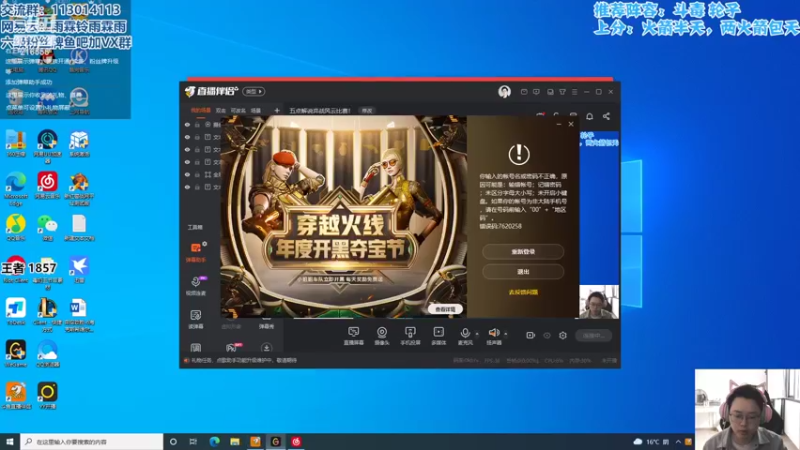This screenshot has height=450, width=800.
Task: Open the hamburger menu in title bar
Action: coord(574,92)
